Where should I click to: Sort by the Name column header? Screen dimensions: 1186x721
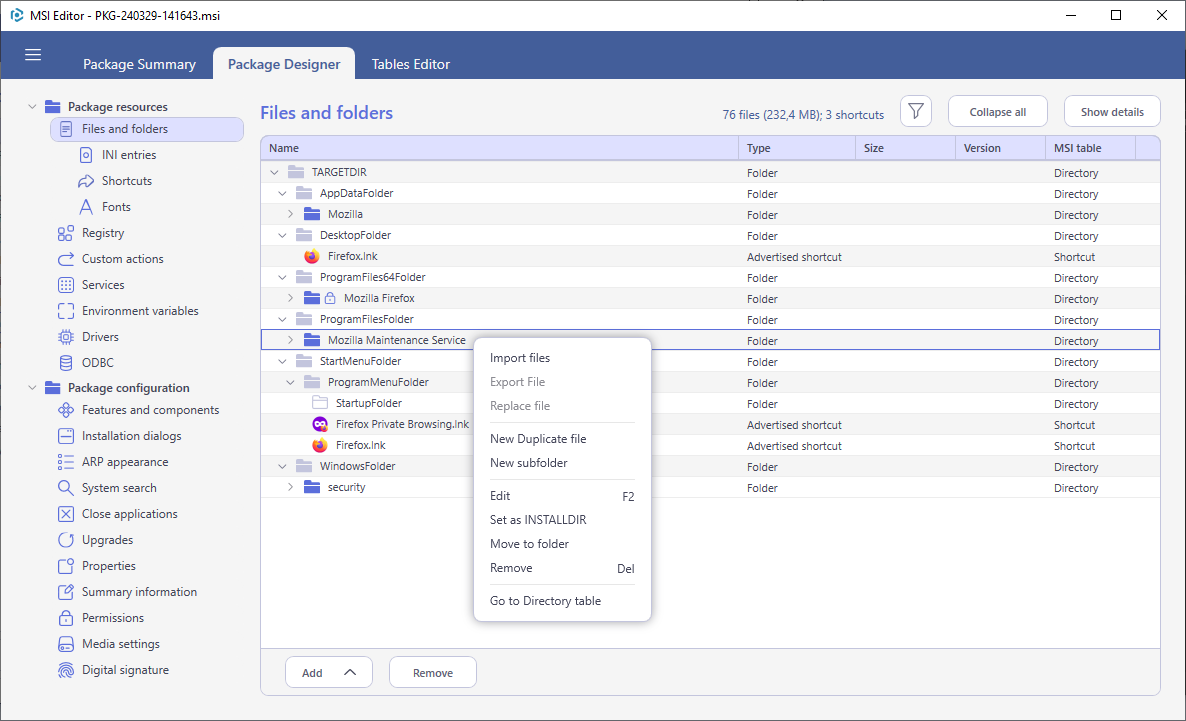tap(499, 148)
